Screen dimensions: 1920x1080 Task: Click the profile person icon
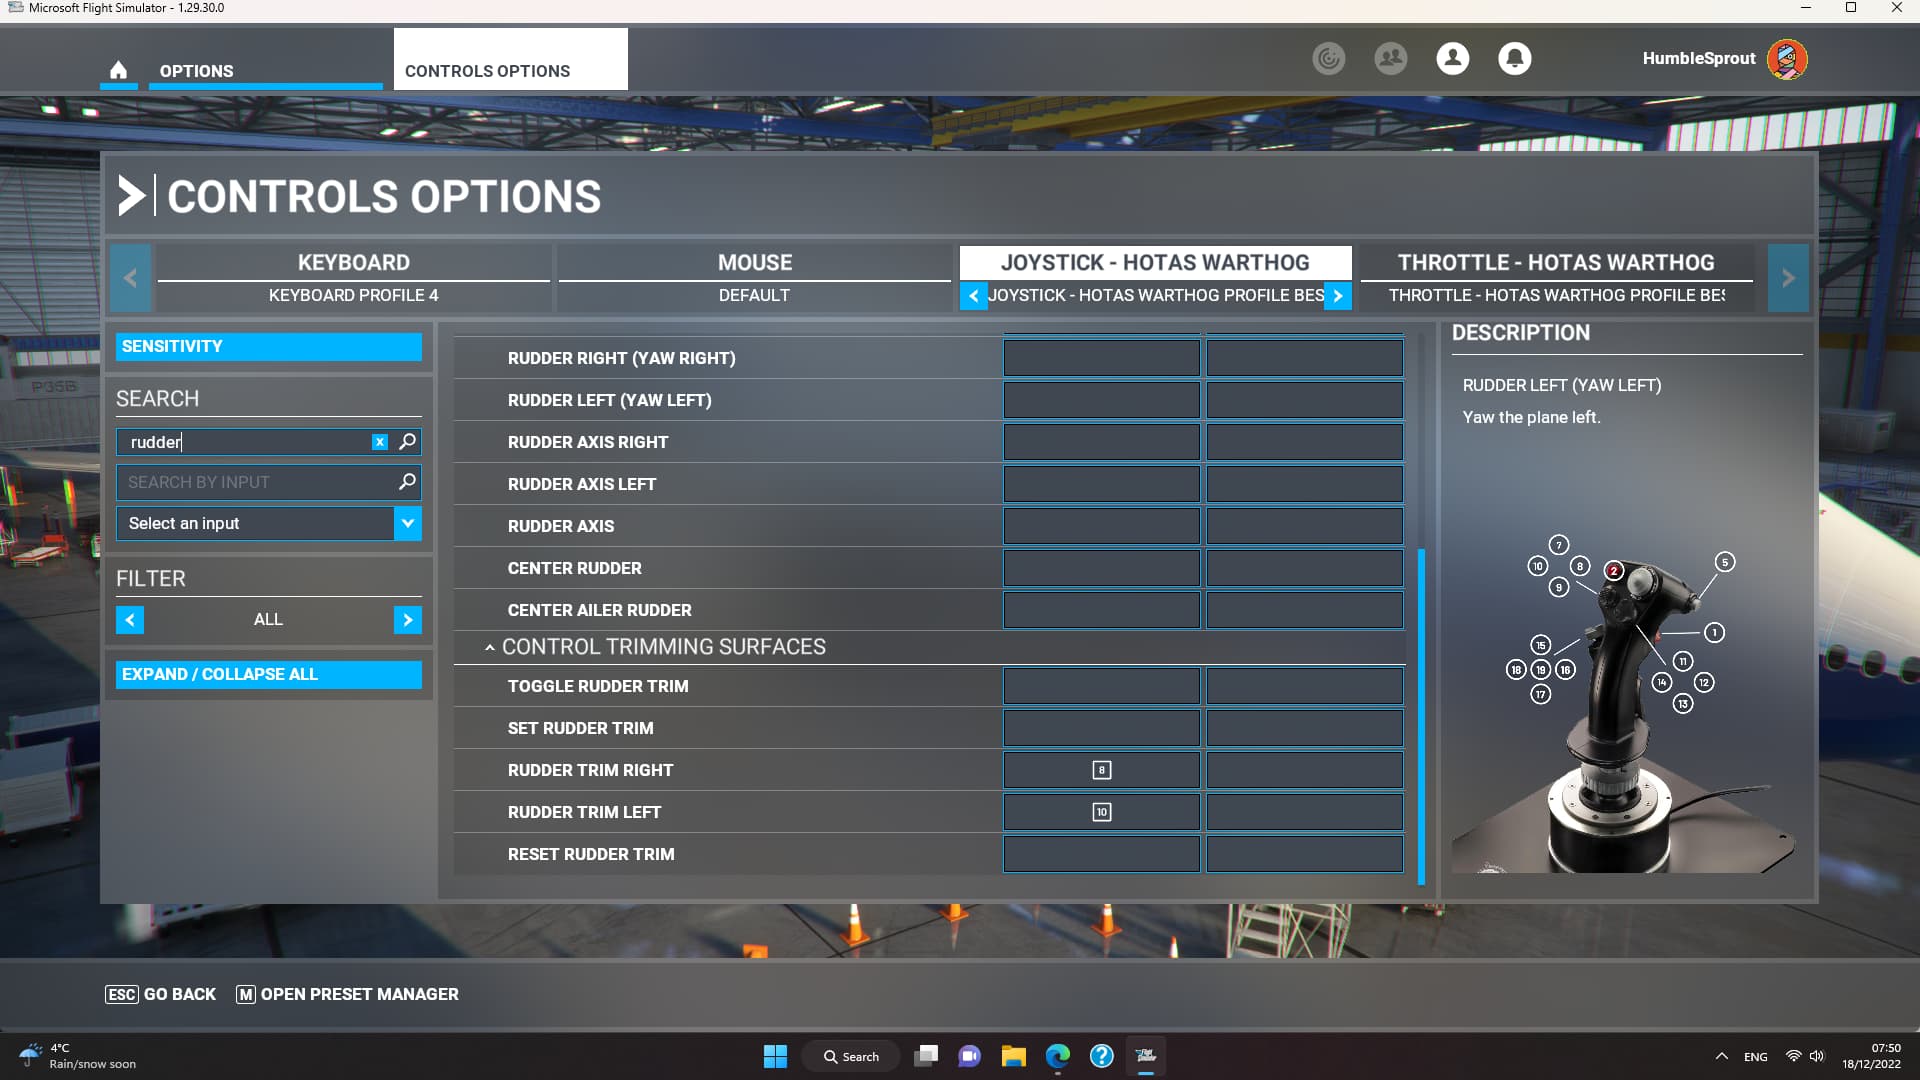tap(1452, 59)
